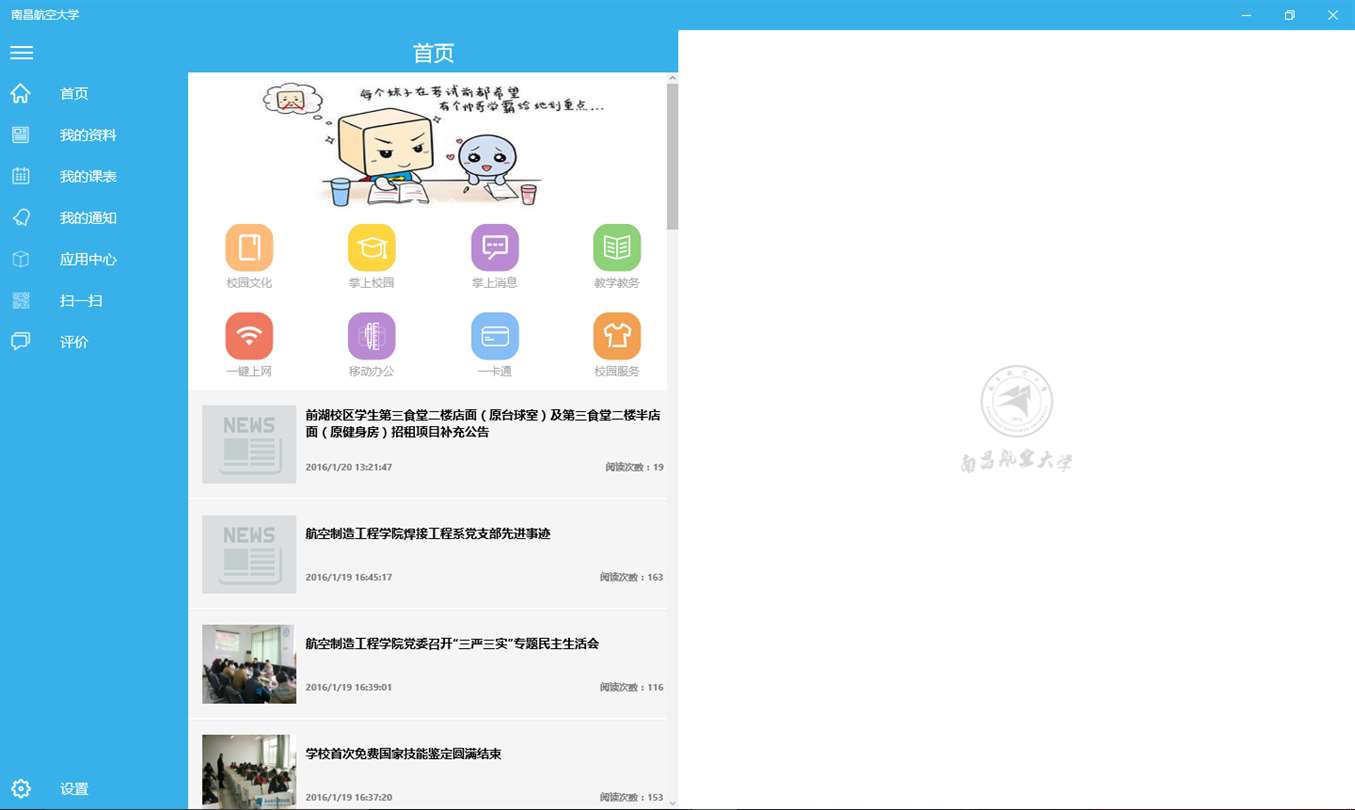Open the 教学教务 book icon
1355x810 pixels.
[x=617, y=248]
